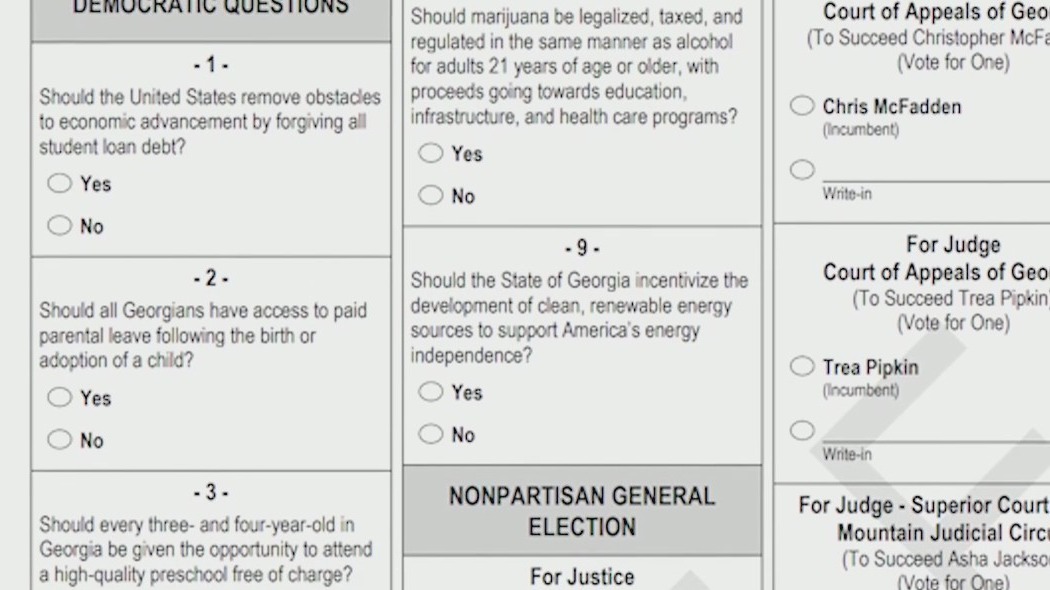Click the question 9 number heading
Viewport: 1050px width, 590px height.
click(x=582, y=248)
